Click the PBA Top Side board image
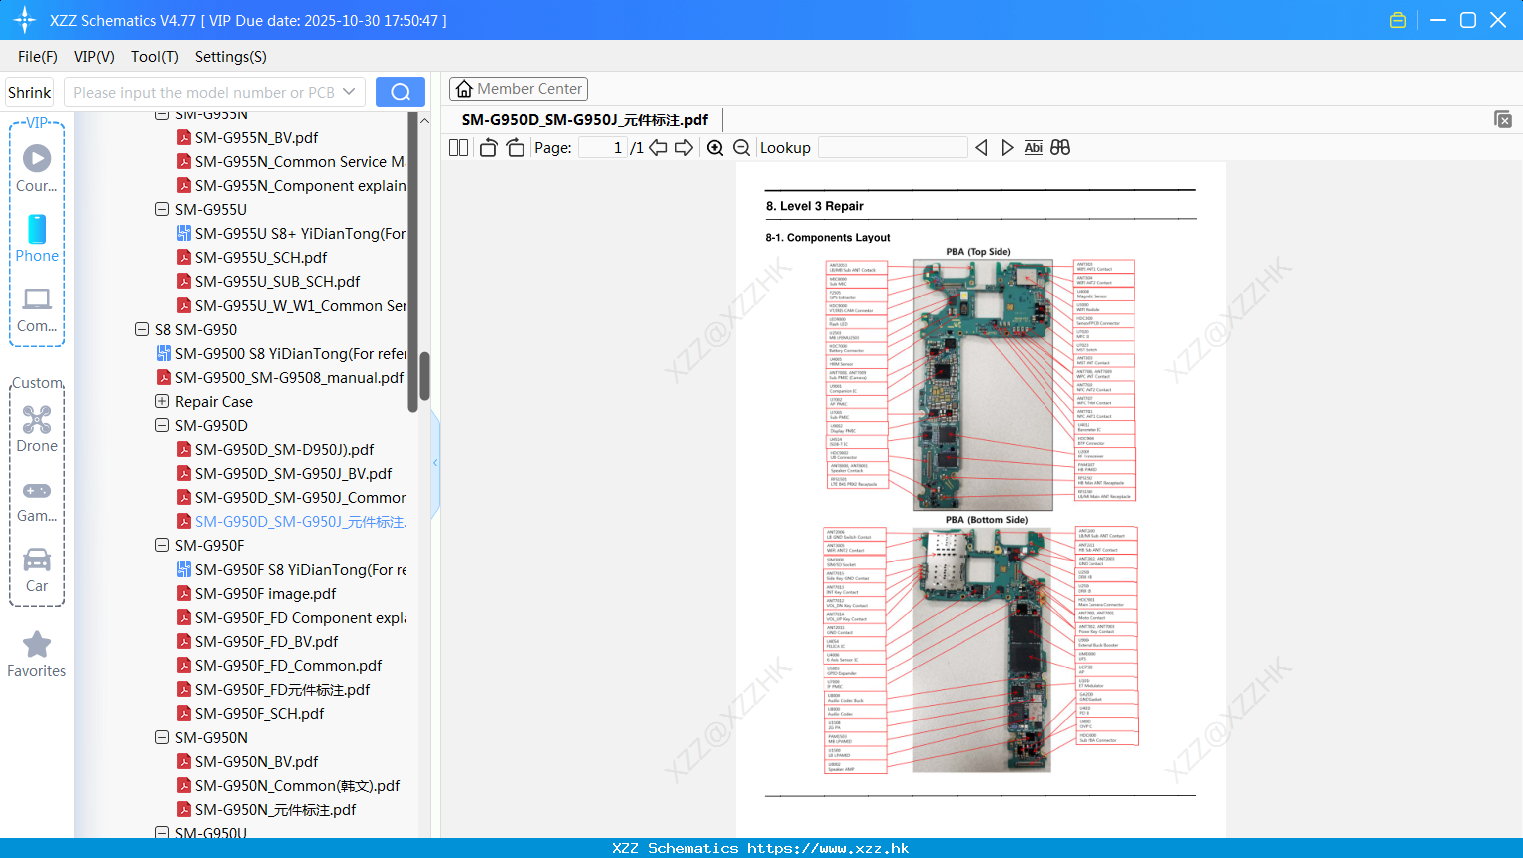Image resolution: width=1523 pixels, height=858 pixels. click(x=982, y=385)
